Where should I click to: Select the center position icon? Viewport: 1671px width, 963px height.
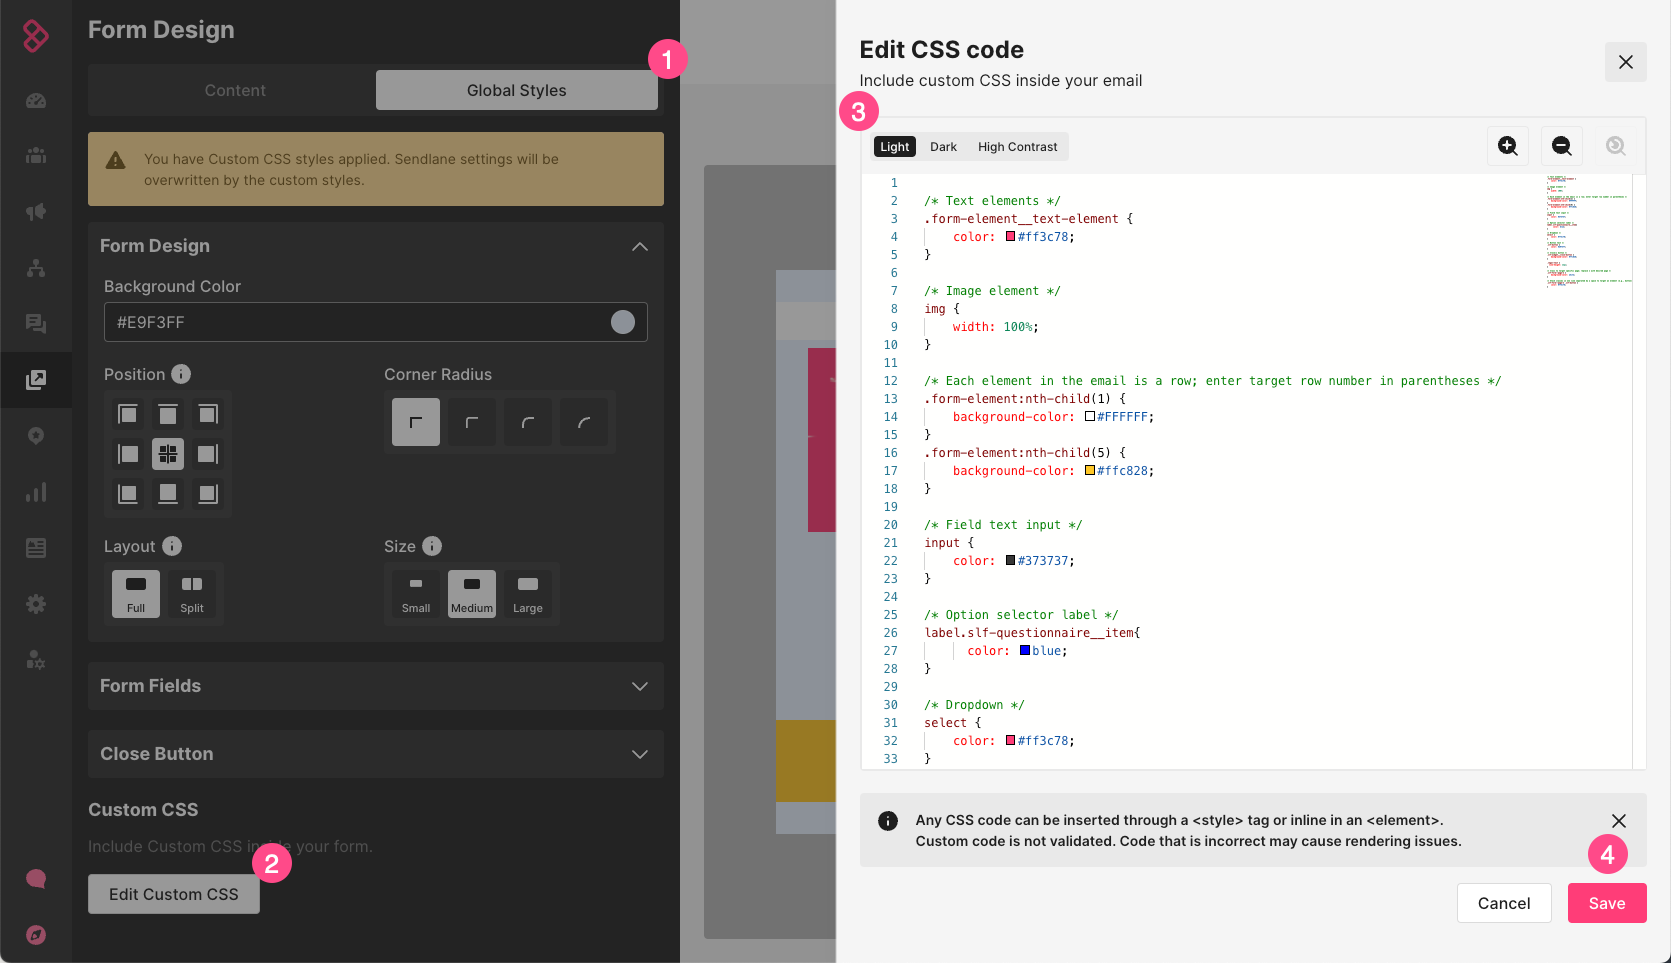pos(168,454)
